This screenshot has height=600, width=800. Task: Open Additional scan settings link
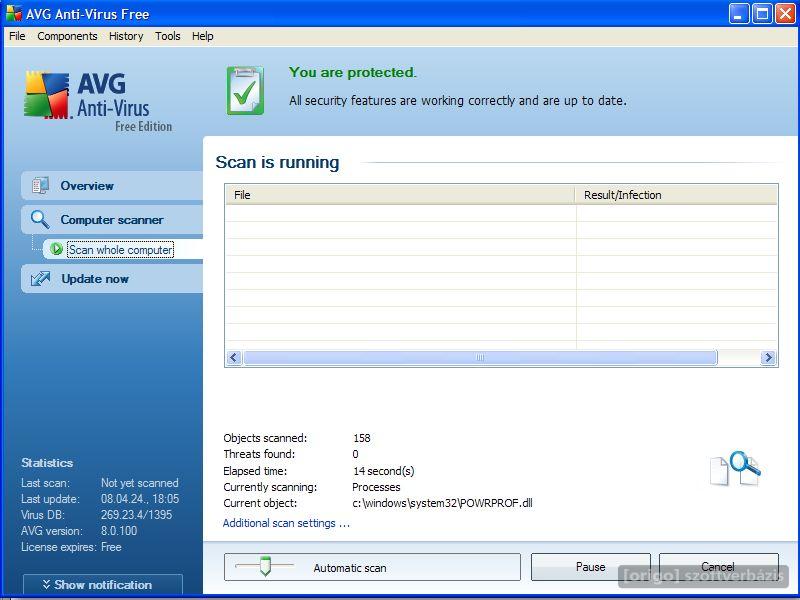(x=286, y=523)
